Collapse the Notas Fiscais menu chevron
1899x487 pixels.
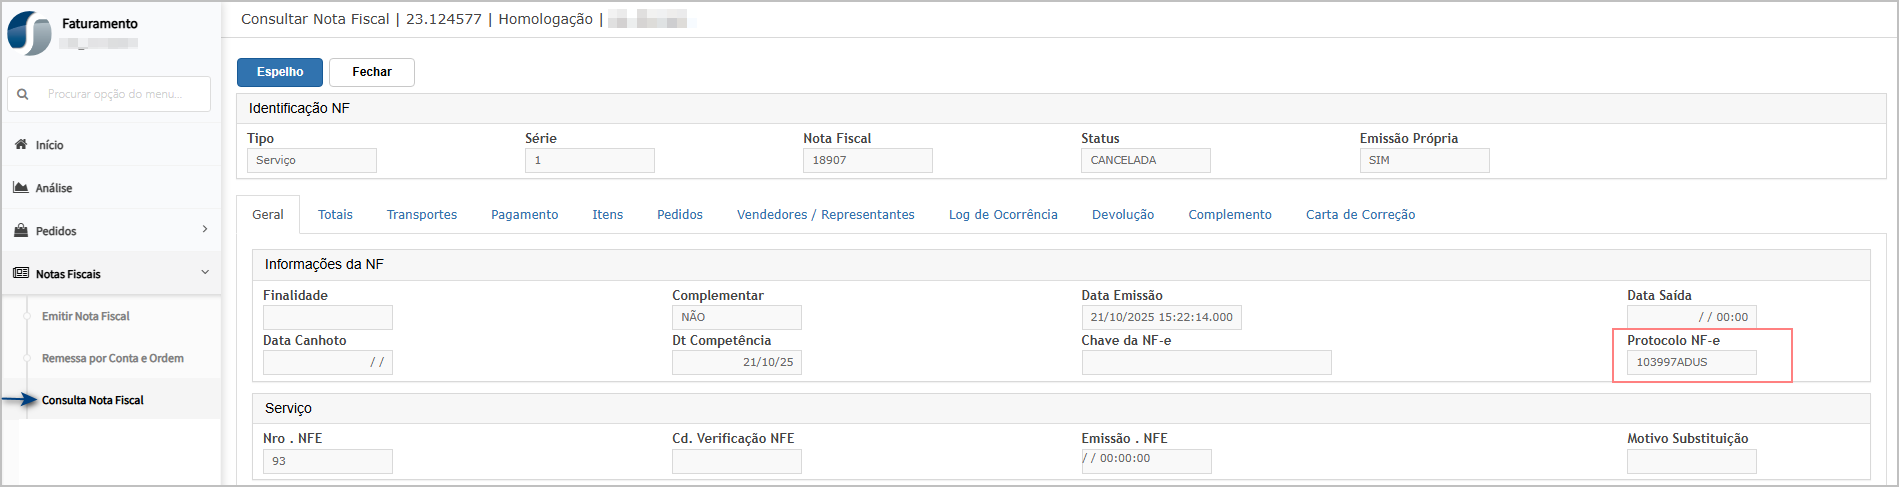tap(205, 273)
